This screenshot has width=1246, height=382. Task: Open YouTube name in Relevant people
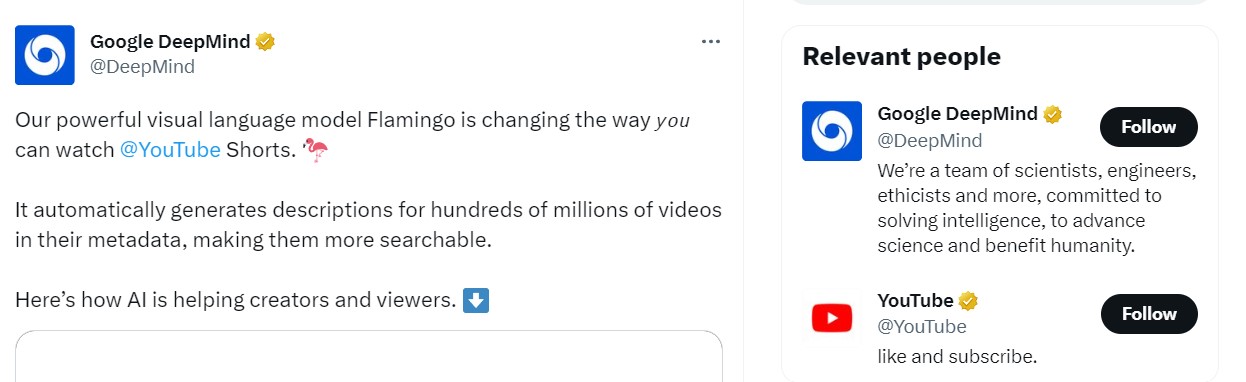[x=915, y=301]
